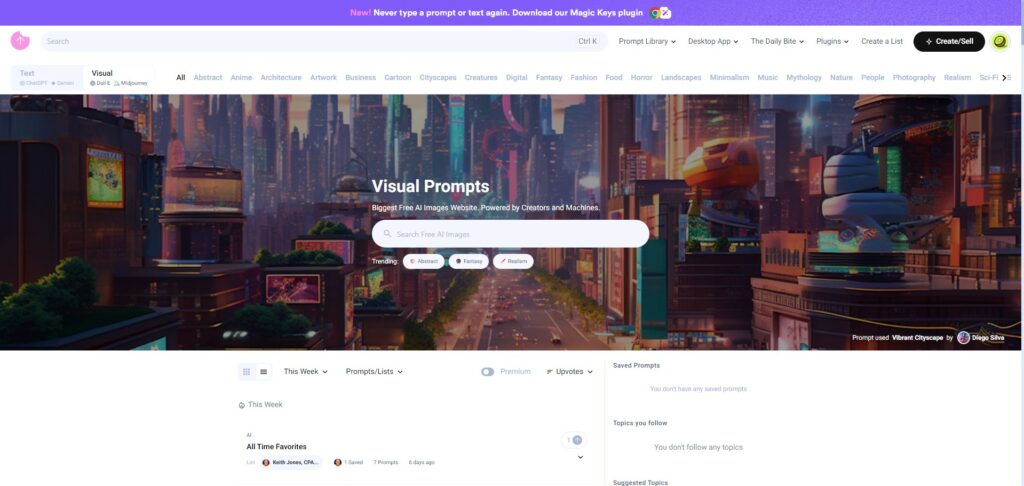Select the Minimalism category

pos(729,78)
